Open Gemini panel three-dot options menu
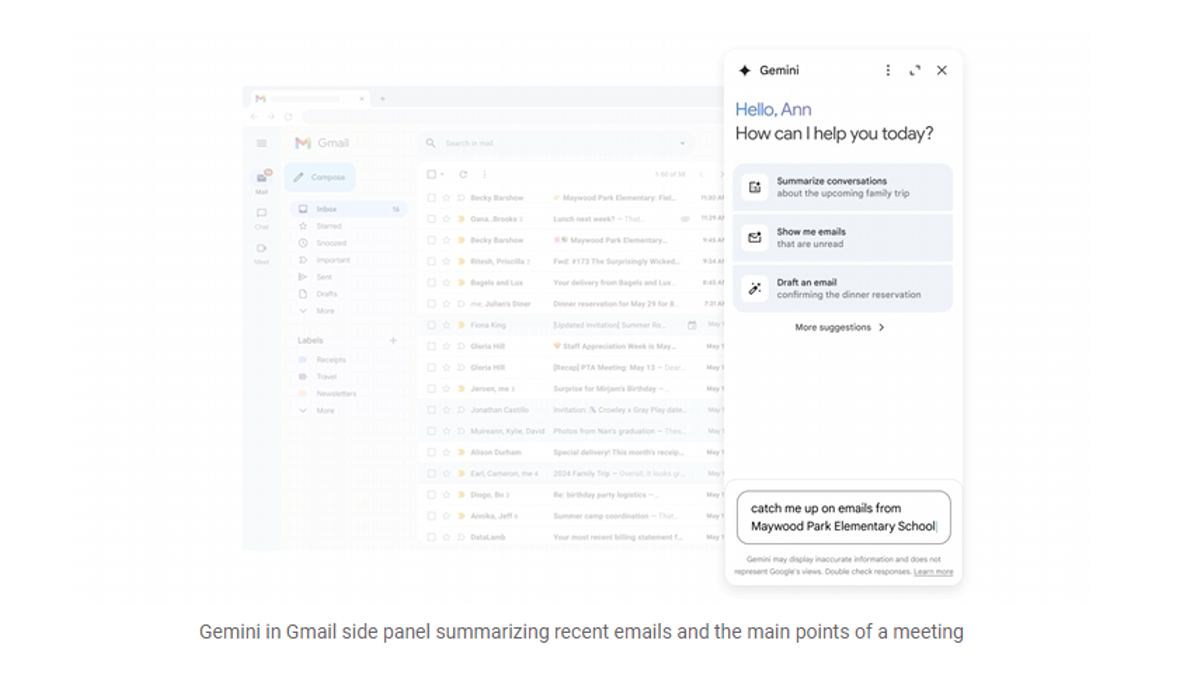1200x675 pixels. pyautogui.click(x=887, y=70)
